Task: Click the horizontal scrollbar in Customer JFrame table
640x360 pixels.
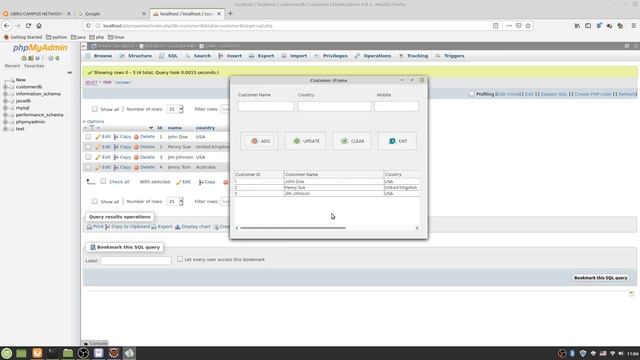Action: (293, 228)
